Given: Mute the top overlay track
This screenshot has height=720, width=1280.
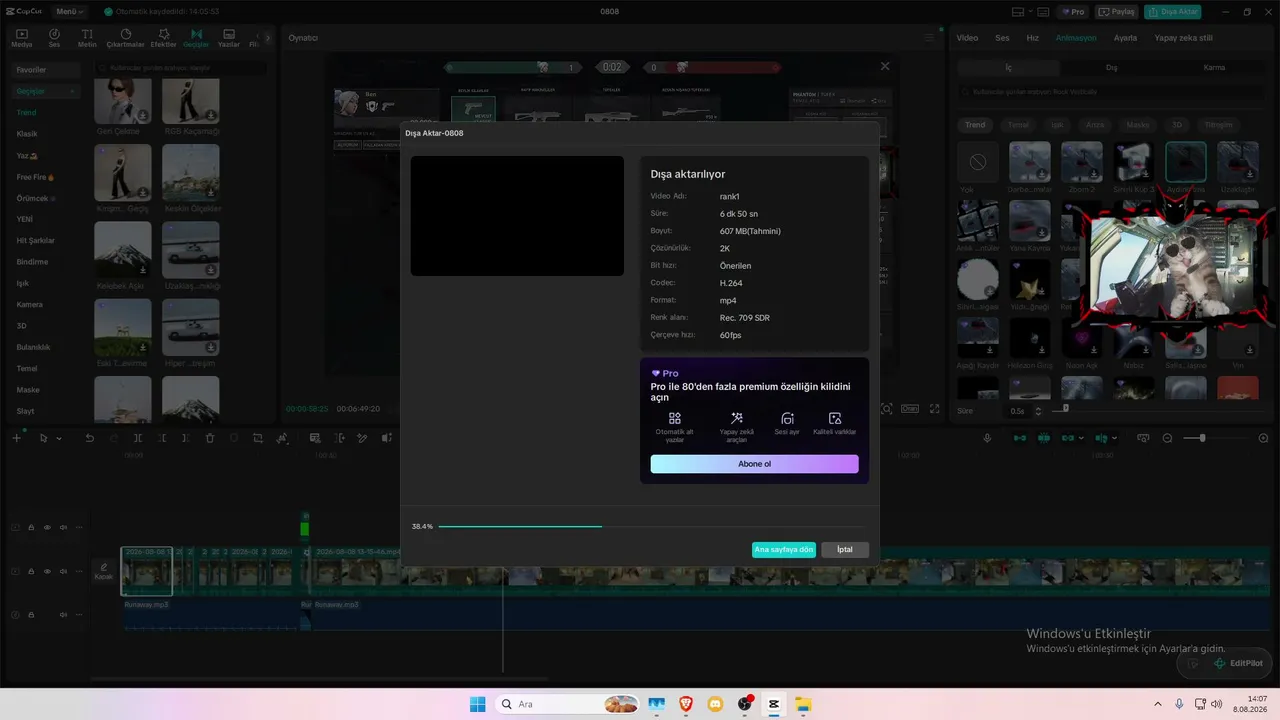Looking at the screenshot, I should tap(63, 528).
